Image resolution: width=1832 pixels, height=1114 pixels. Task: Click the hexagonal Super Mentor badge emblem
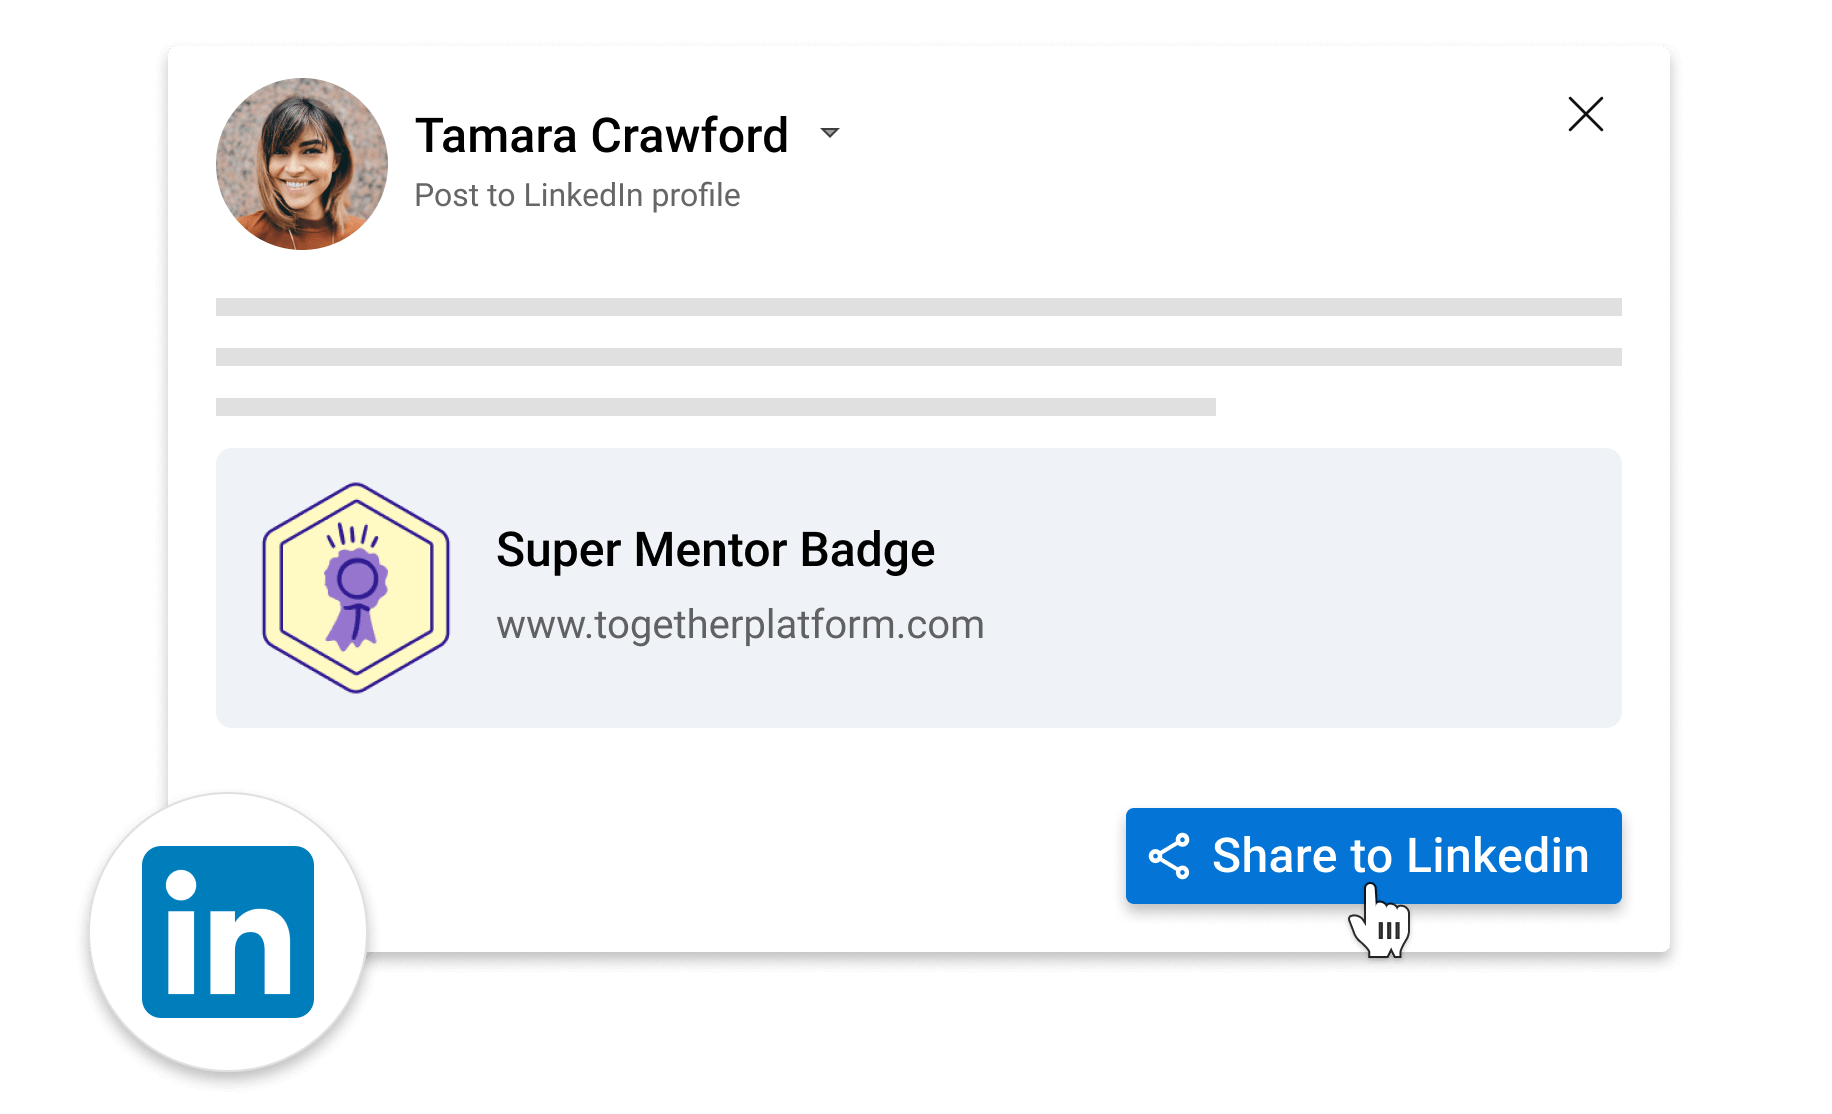click(x=356, y=586)
